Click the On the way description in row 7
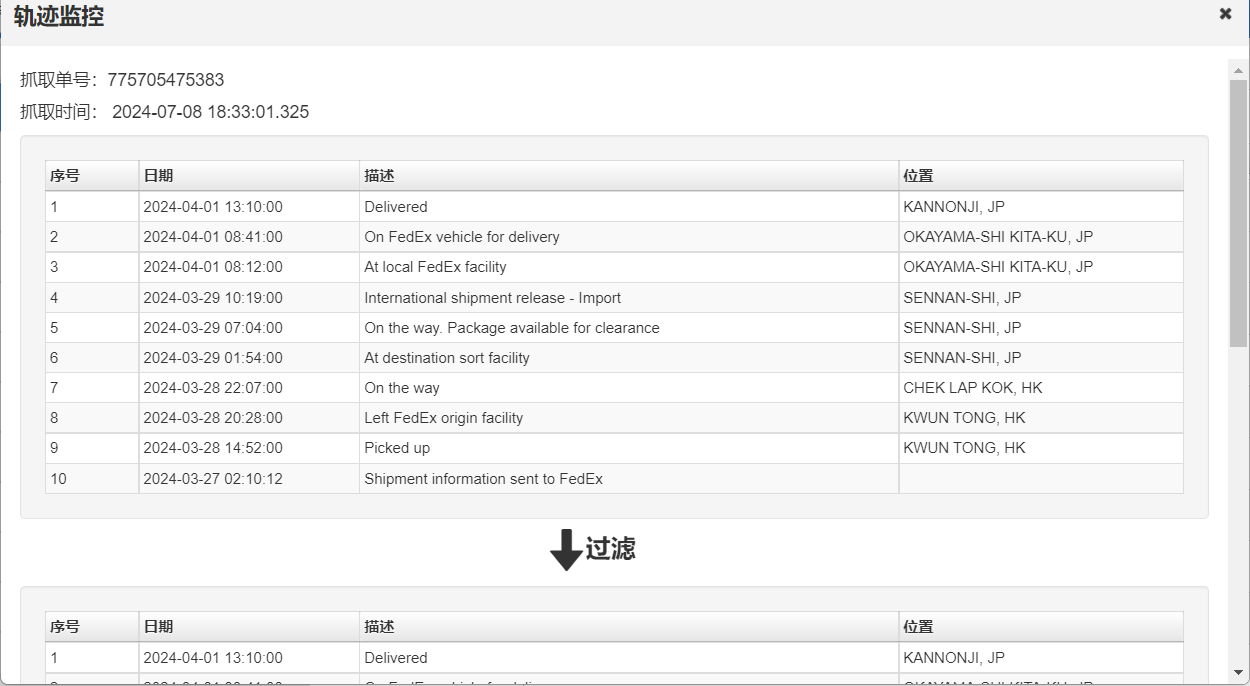 (402, 388)
